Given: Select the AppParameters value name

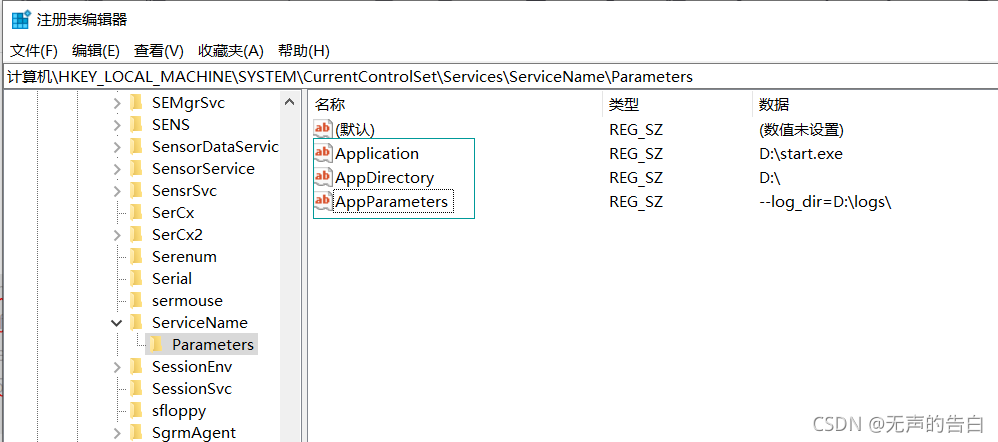Looking at the screenshot, I should point(392,202).
